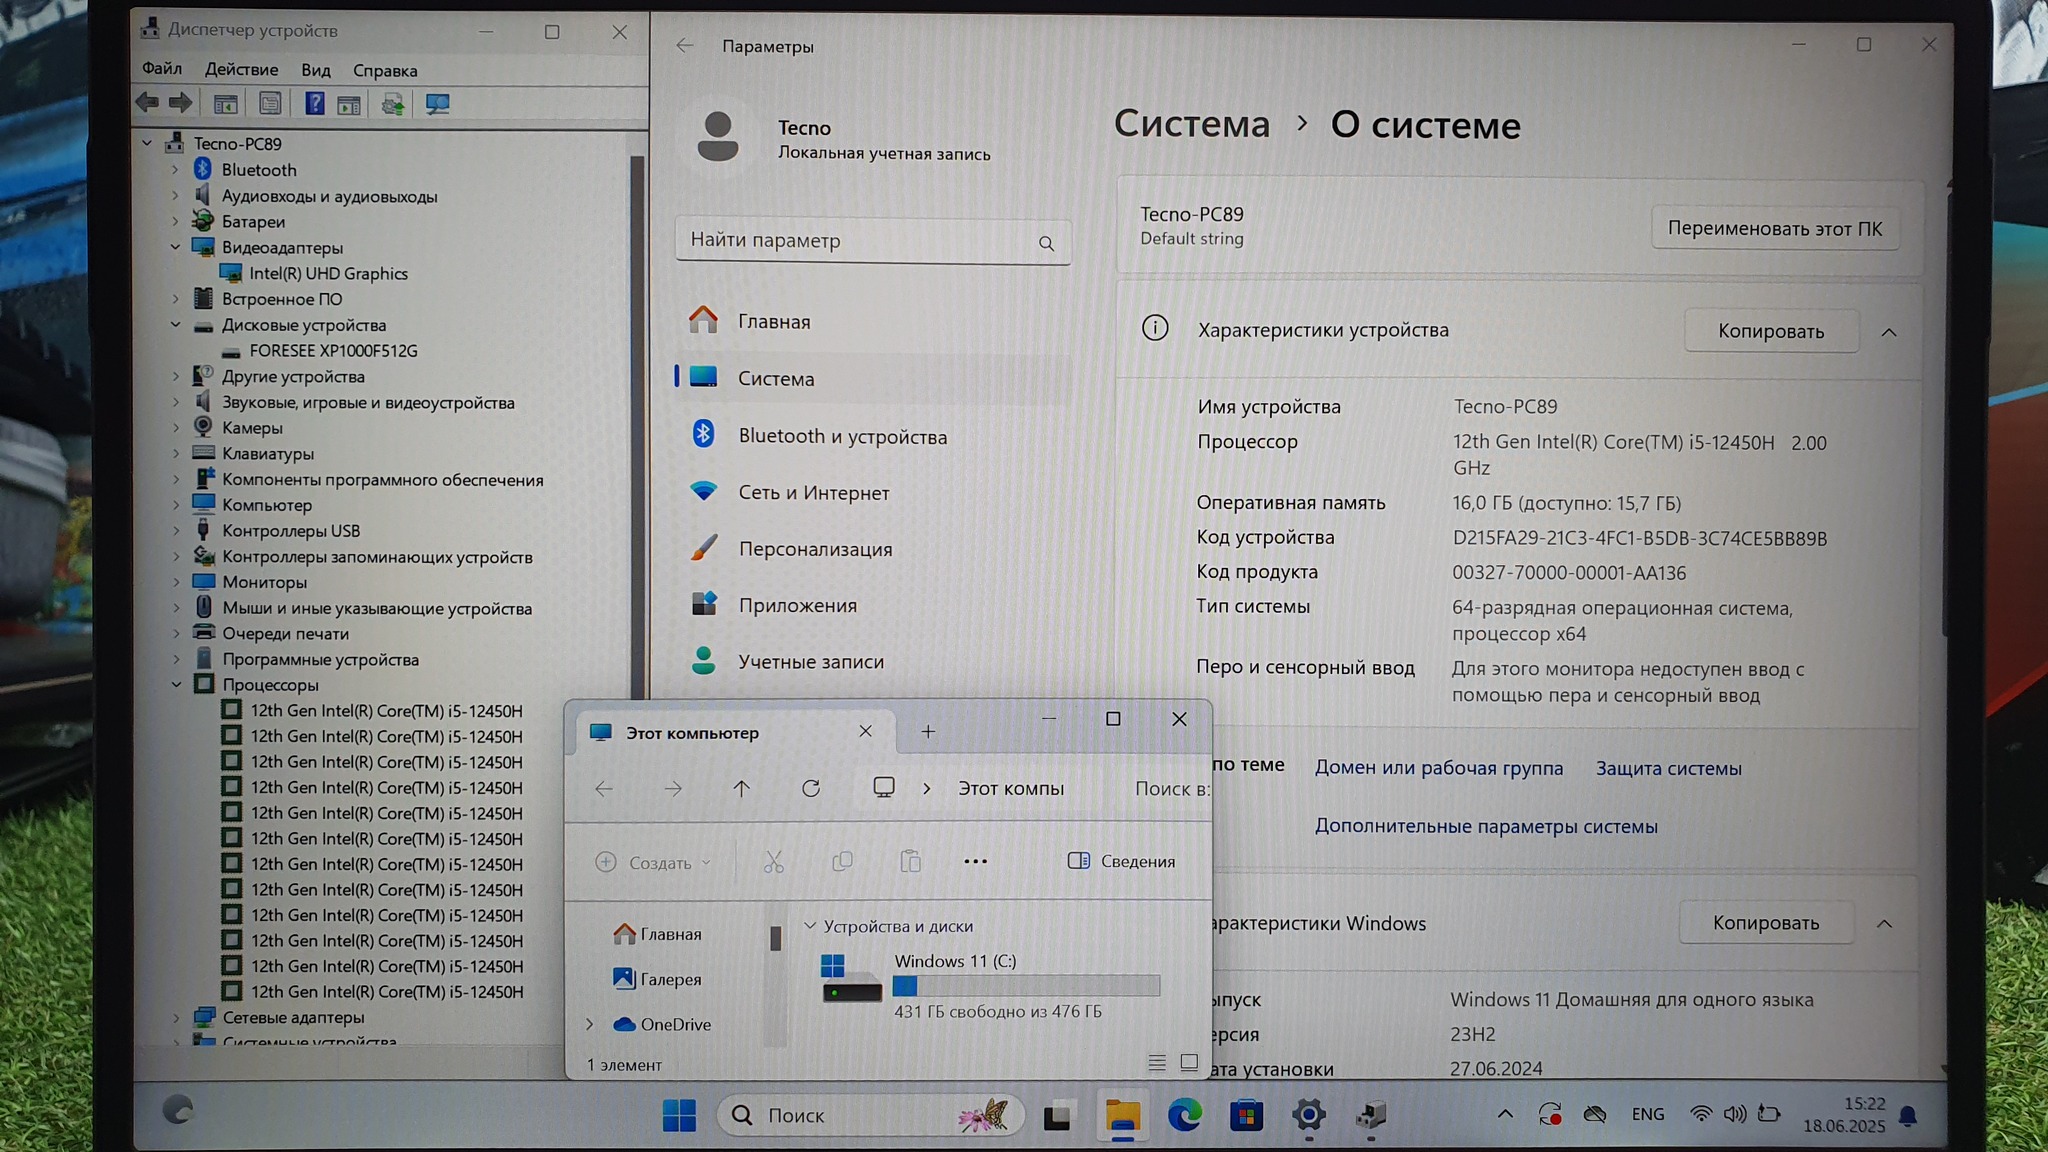Collapse the Характеристики устройства section chevron
The height and width of the screenshot is (1152, 2048).
tap(1888, 332)
